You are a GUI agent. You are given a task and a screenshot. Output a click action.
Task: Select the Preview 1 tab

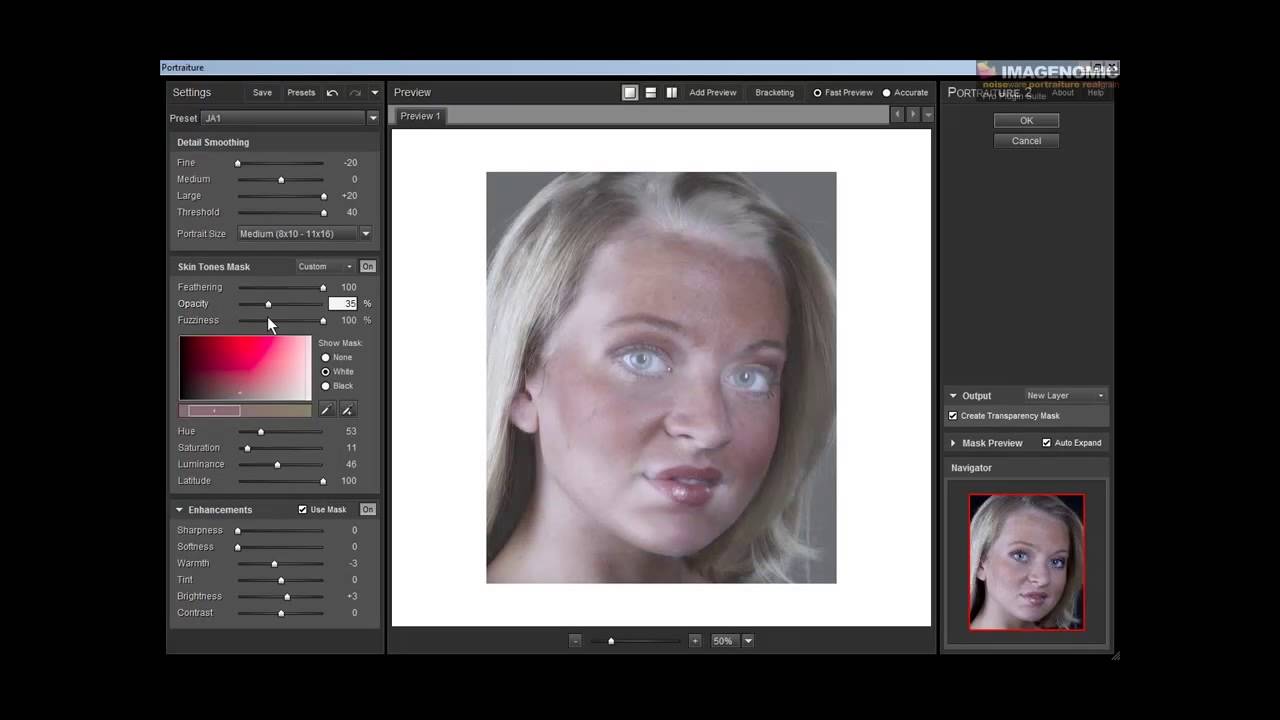coord(420,116)
